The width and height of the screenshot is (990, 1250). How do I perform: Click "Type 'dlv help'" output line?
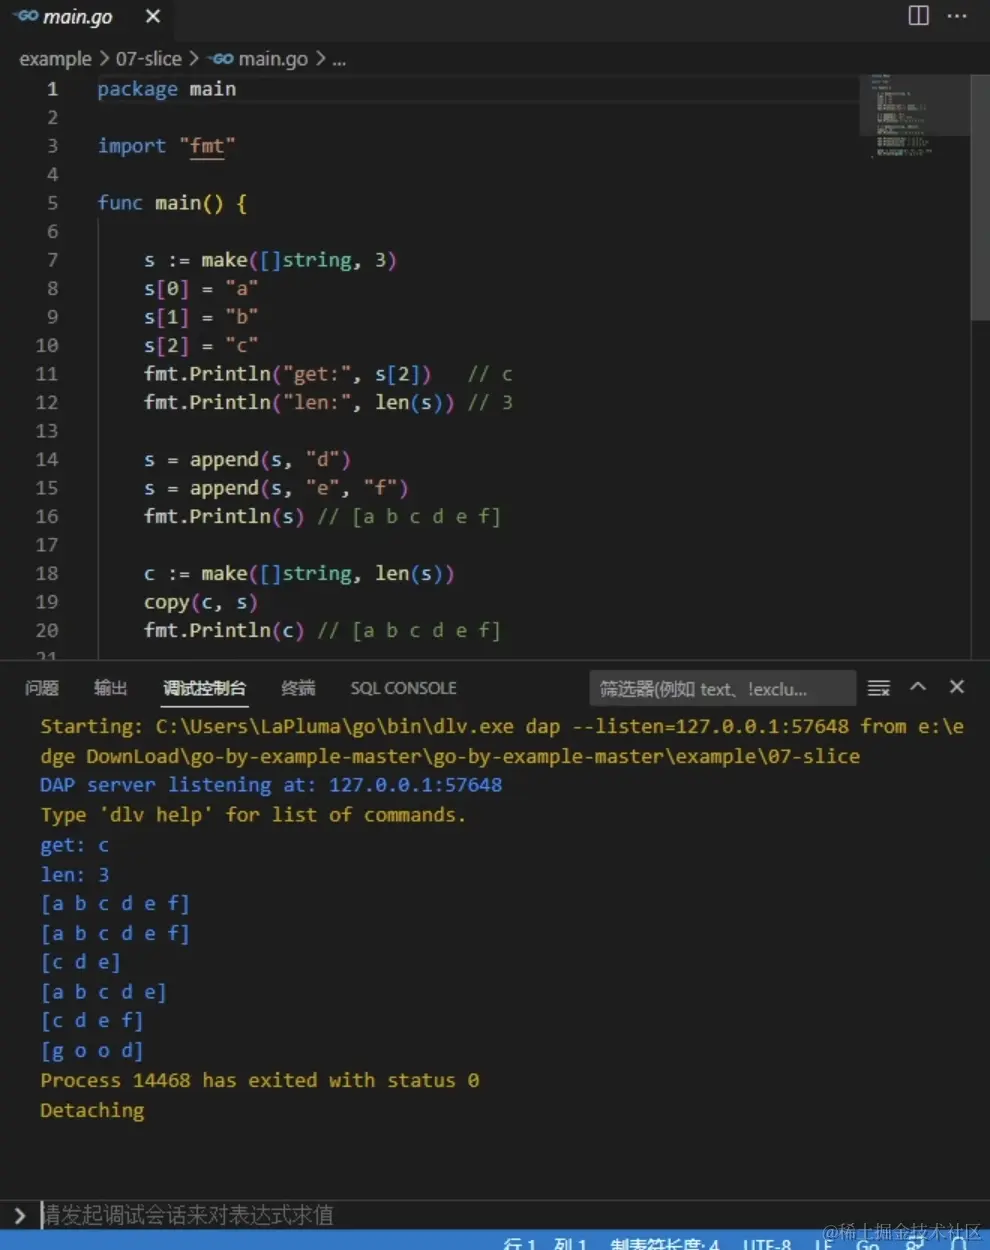253,815
